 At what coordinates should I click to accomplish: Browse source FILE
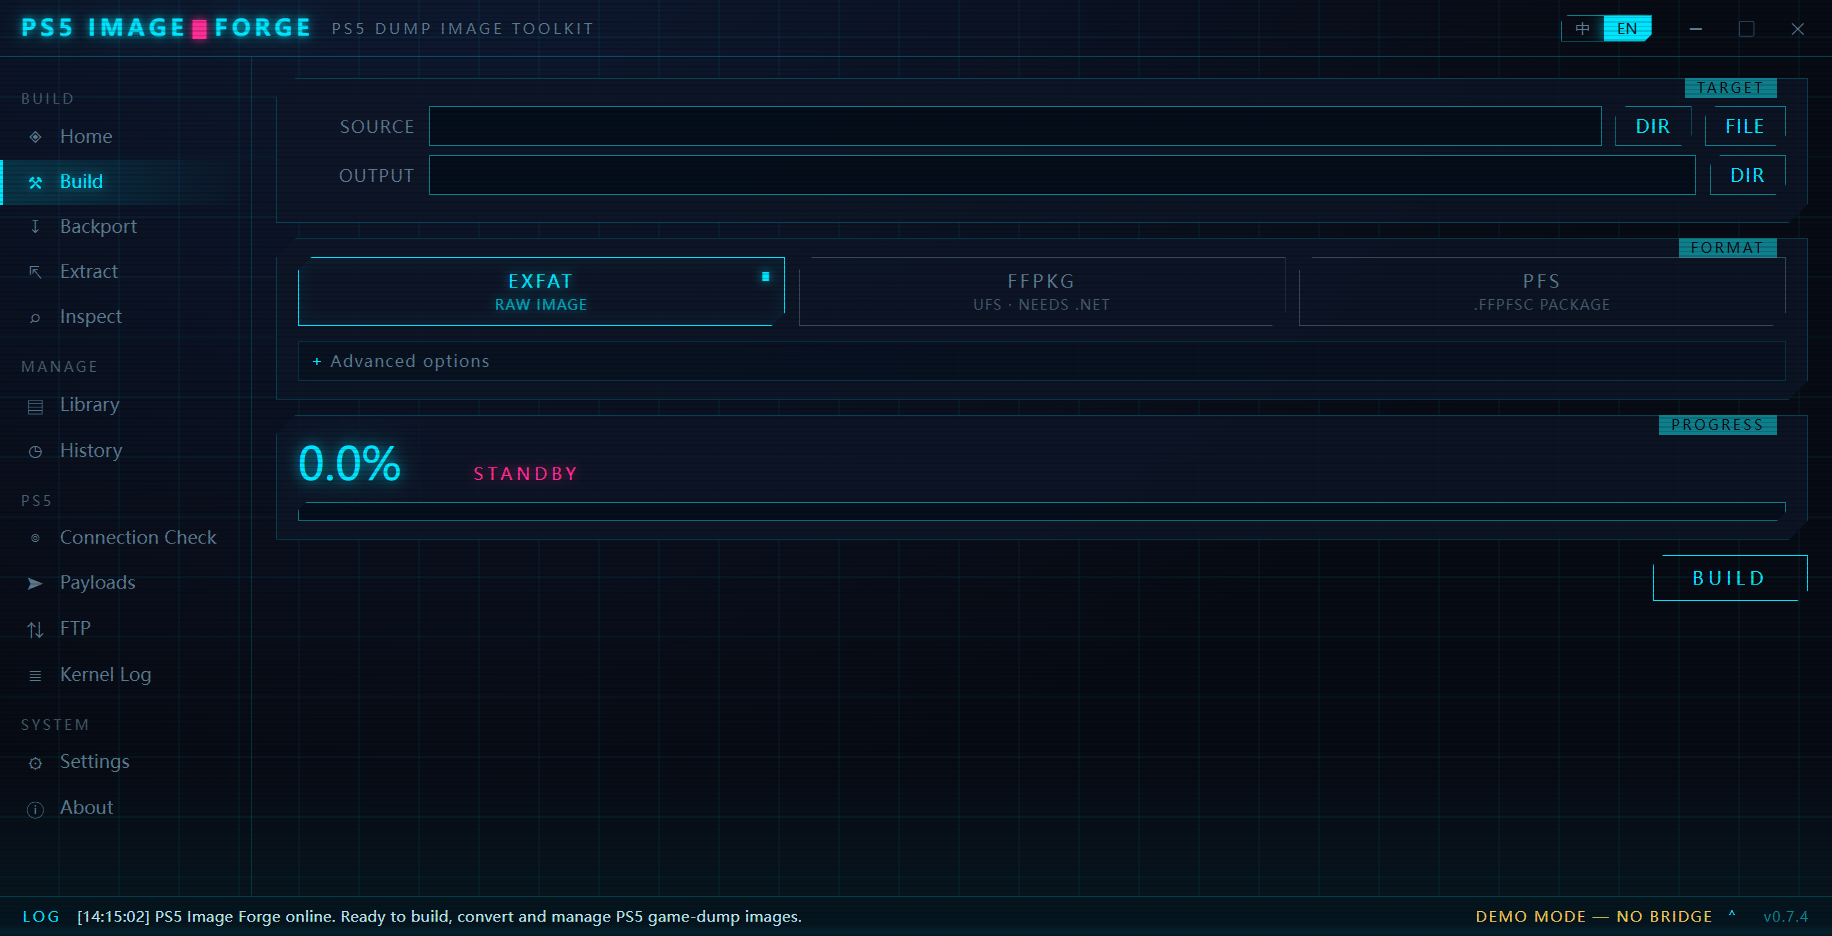click(x=1745, y=126)
